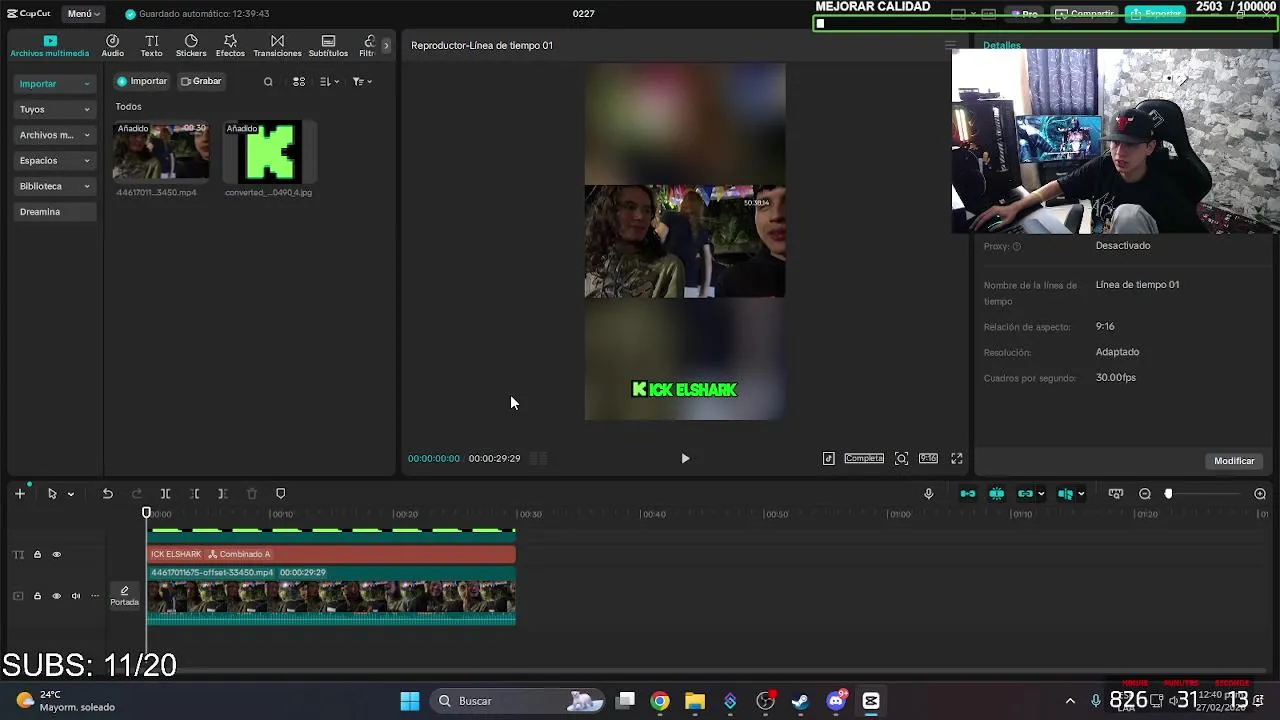Viewport: 1280px width, 720px height.
Task: Expand the Biblioteca sidebar section
Action: click(55, 186)
